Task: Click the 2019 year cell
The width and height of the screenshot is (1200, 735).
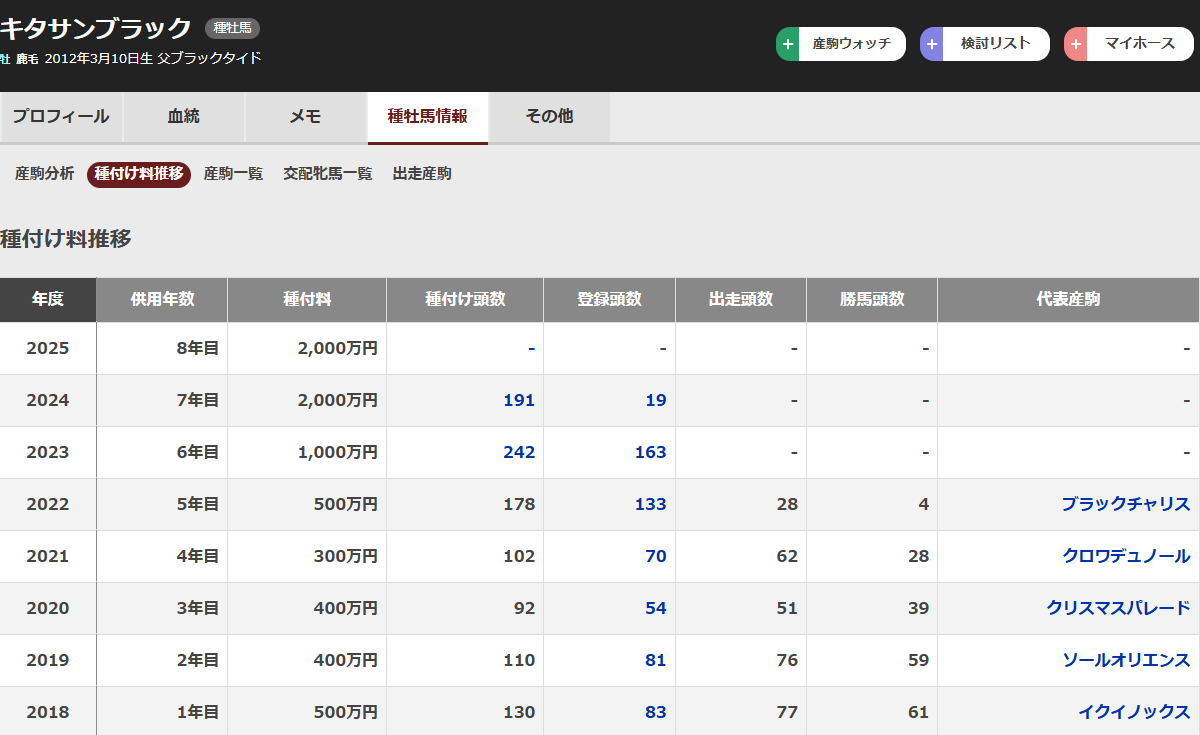Action: 48,660
